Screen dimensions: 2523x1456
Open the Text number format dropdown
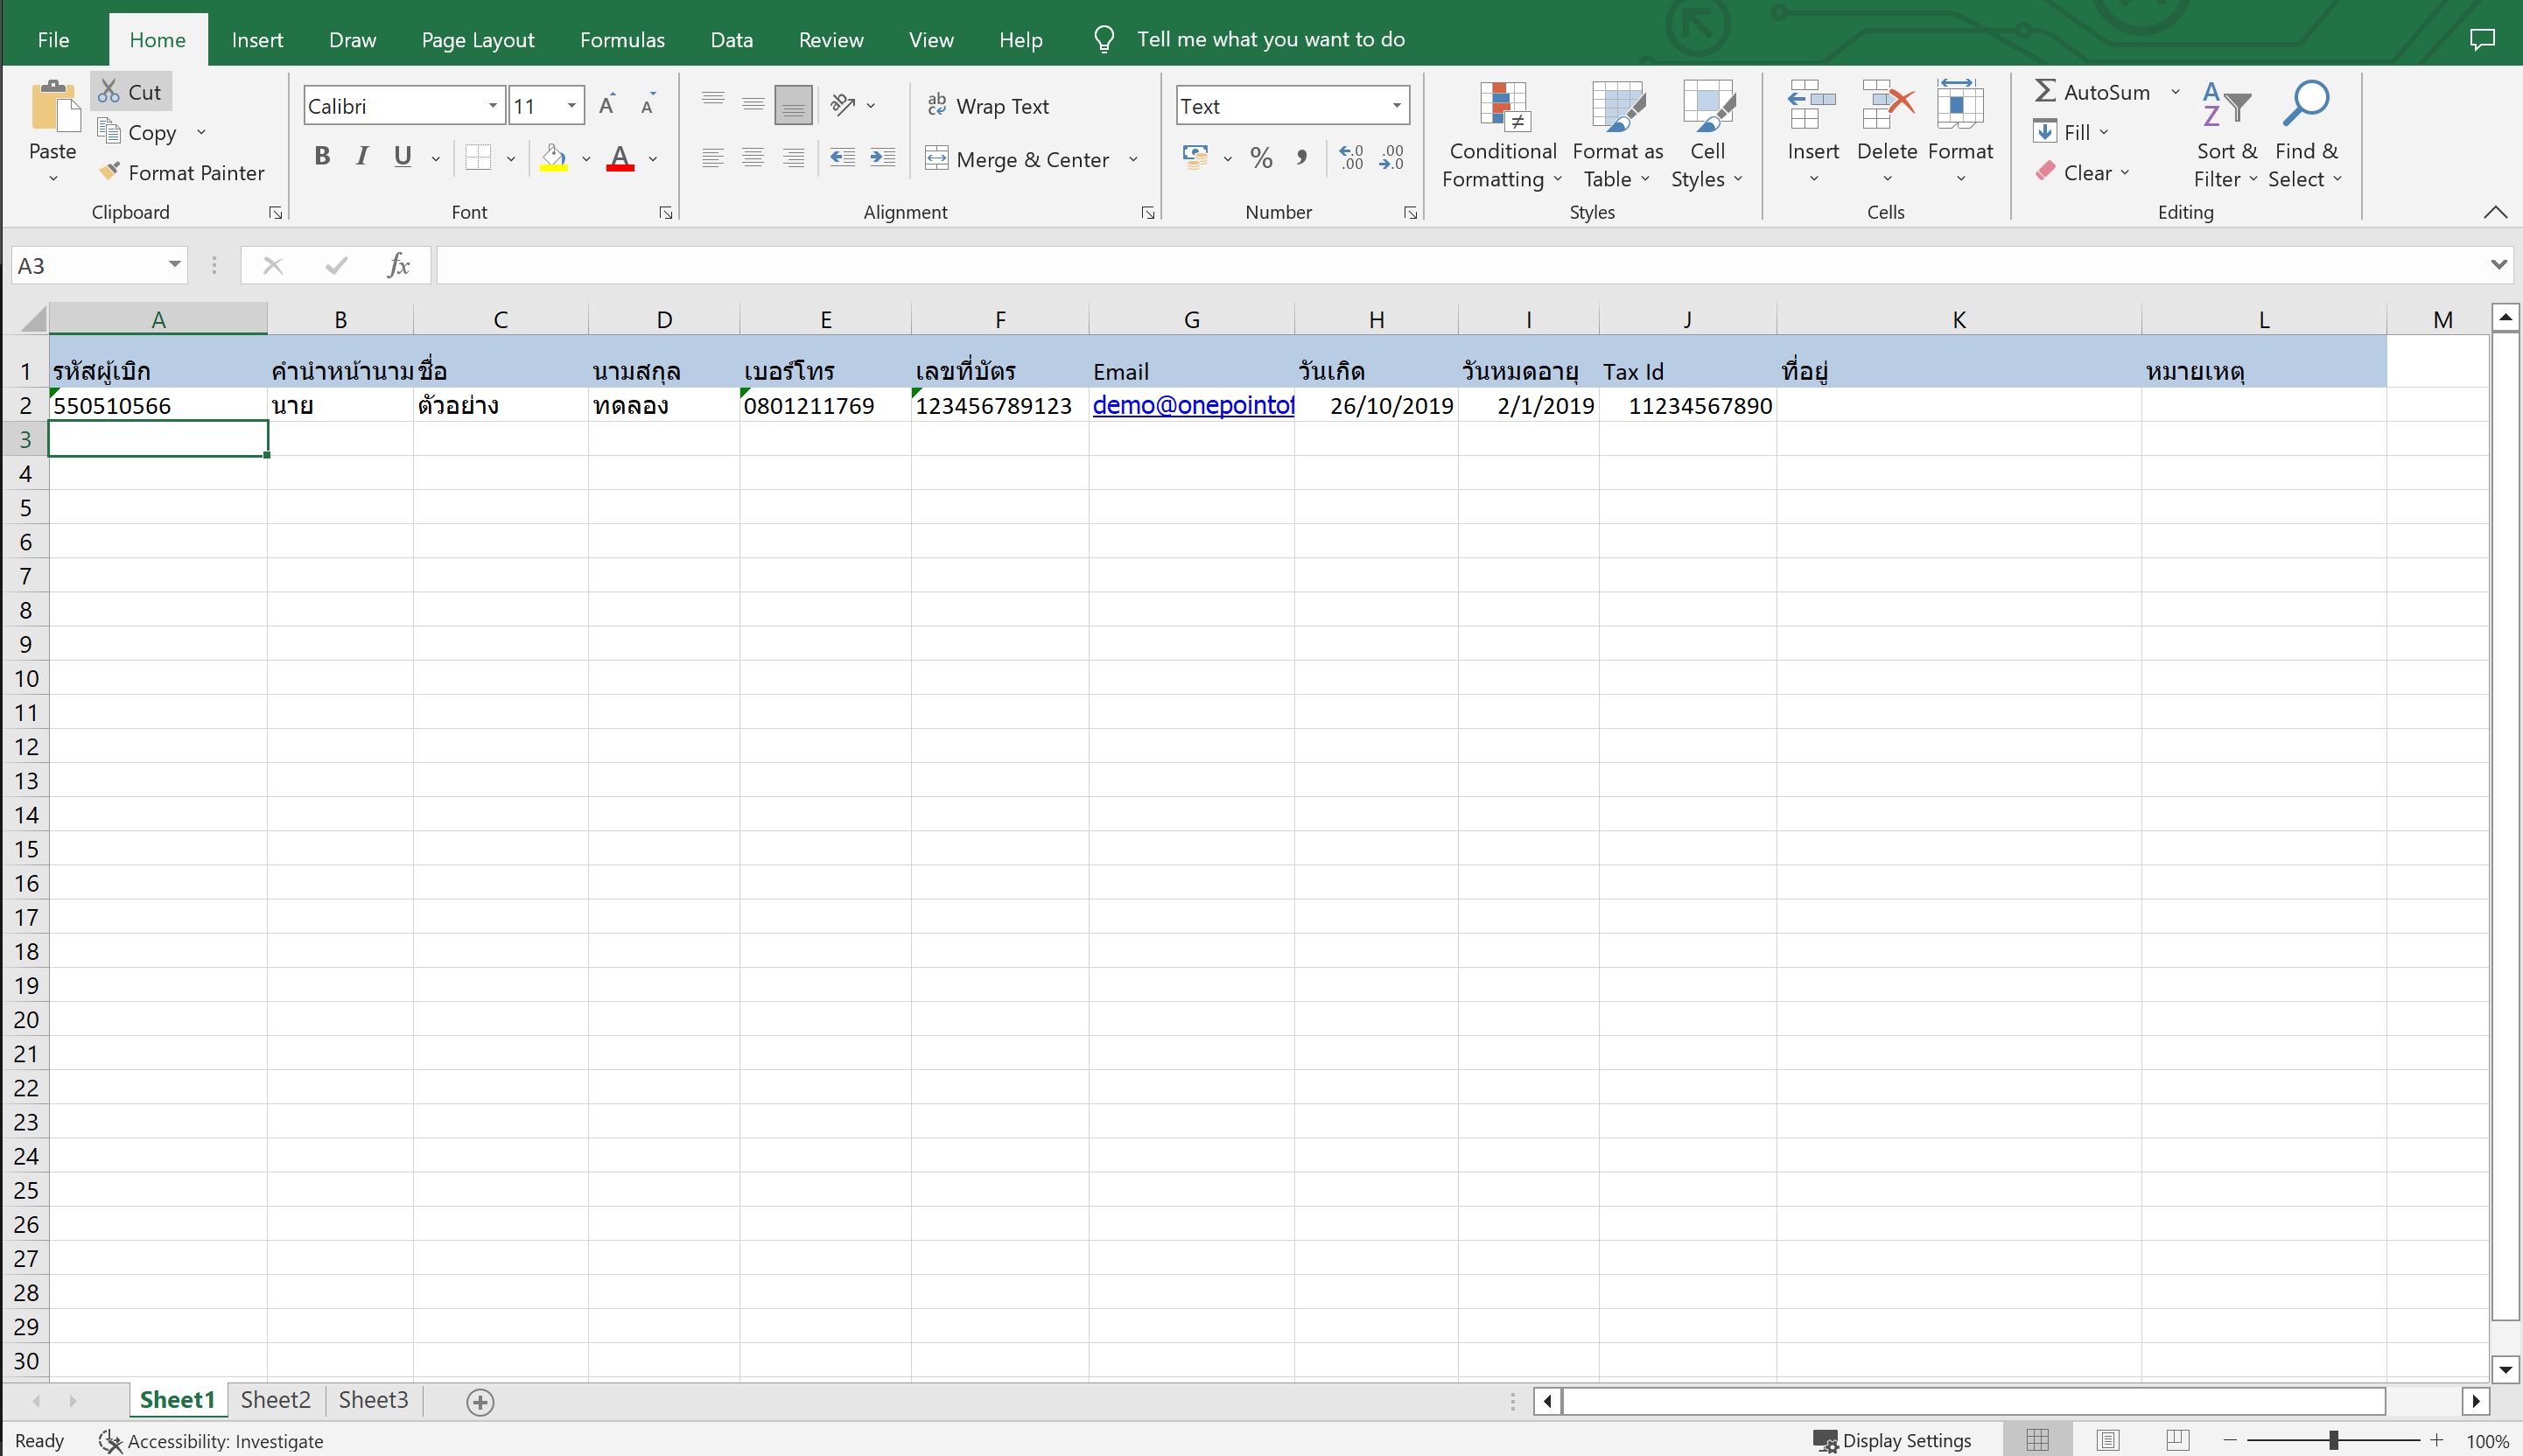coord(1396,106)
